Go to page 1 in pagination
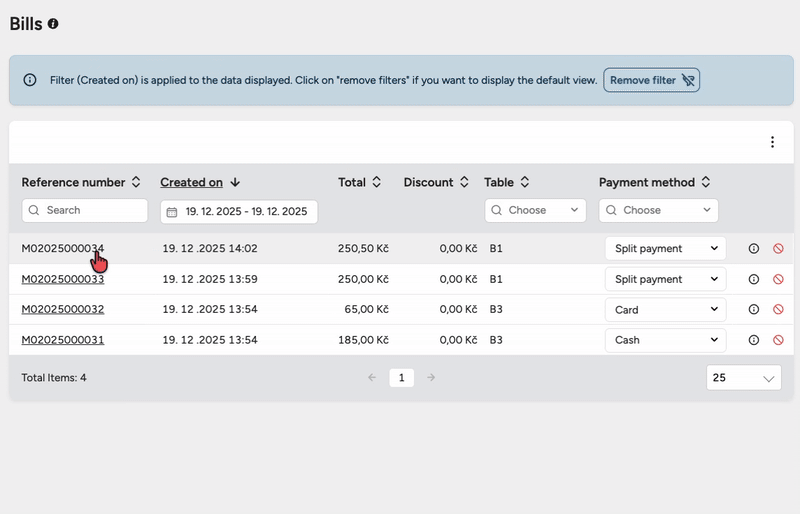 [x=401, y=378]
